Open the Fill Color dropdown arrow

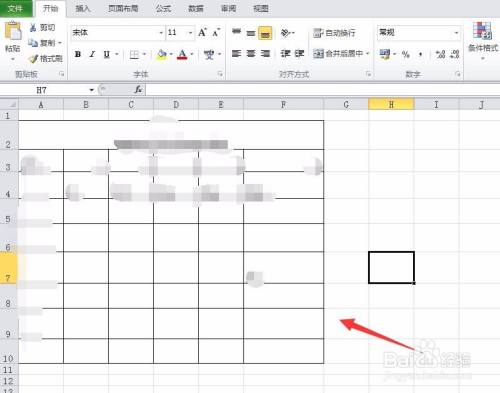point(171,54)
